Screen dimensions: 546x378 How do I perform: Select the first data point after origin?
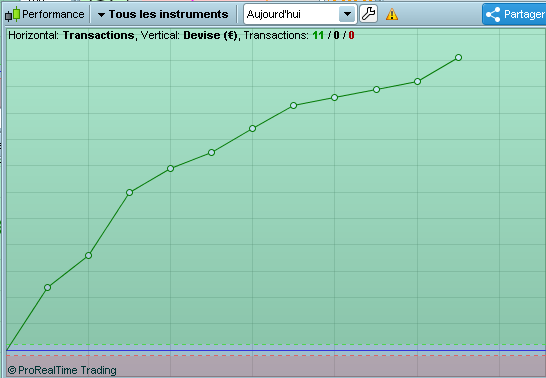(48, 288)
